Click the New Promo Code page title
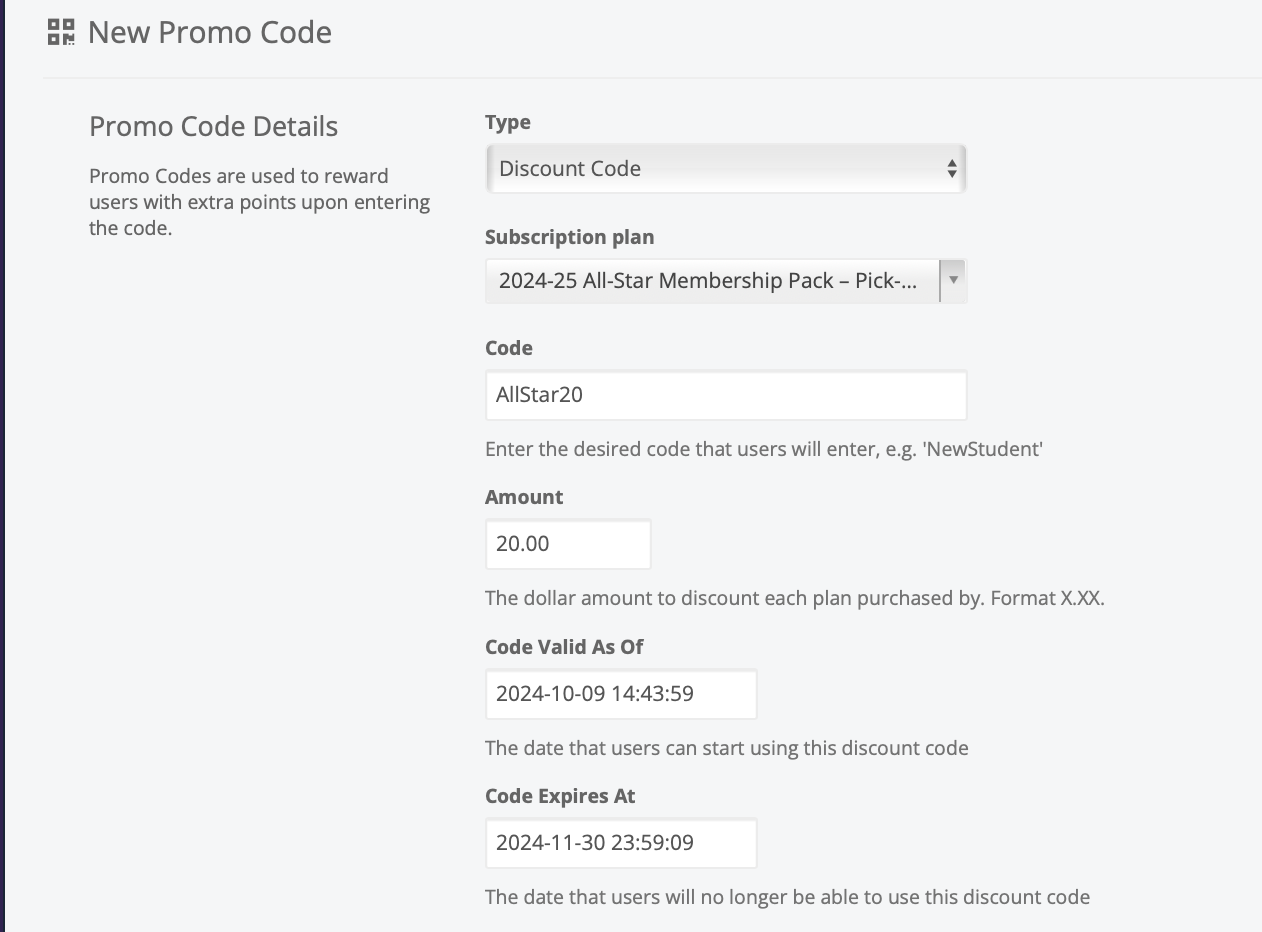The image size is (1262, 932). (210, 32)
